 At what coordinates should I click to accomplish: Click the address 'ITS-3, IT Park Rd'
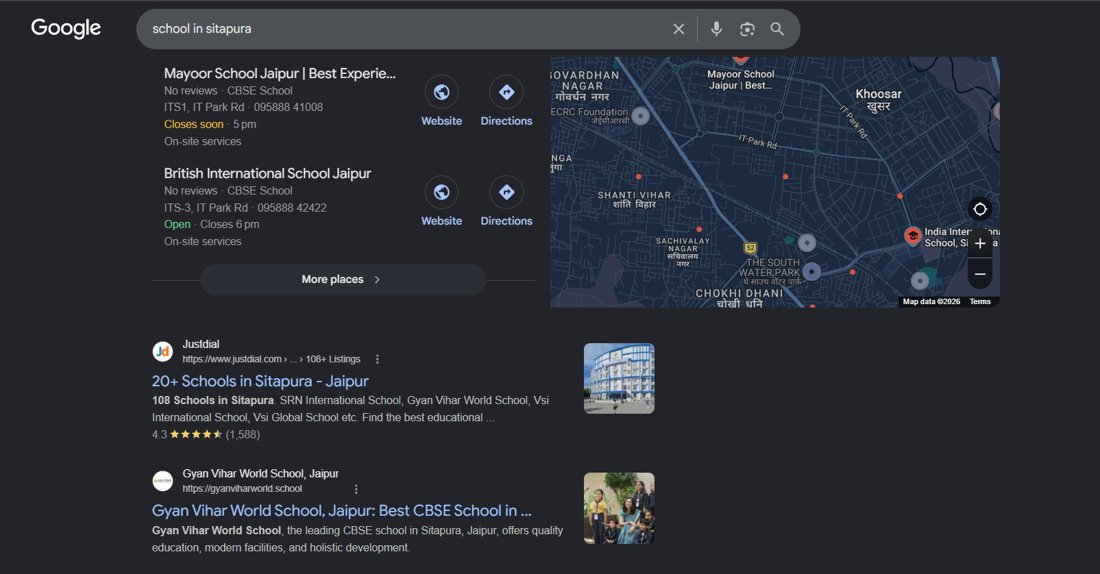206,208
